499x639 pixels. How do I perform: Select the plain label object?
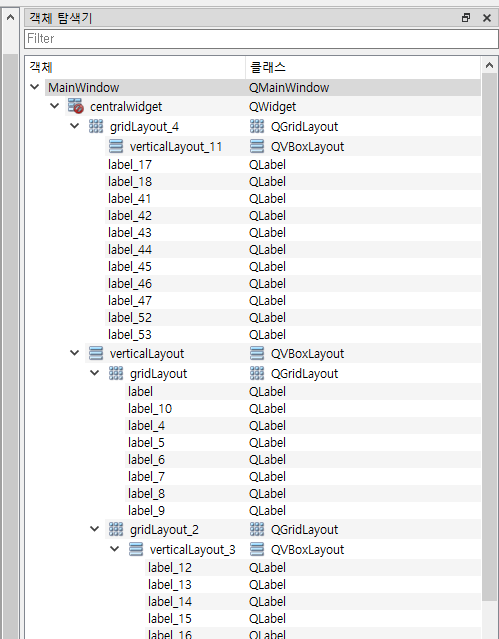pyautogui.click(x=140, y=392)
